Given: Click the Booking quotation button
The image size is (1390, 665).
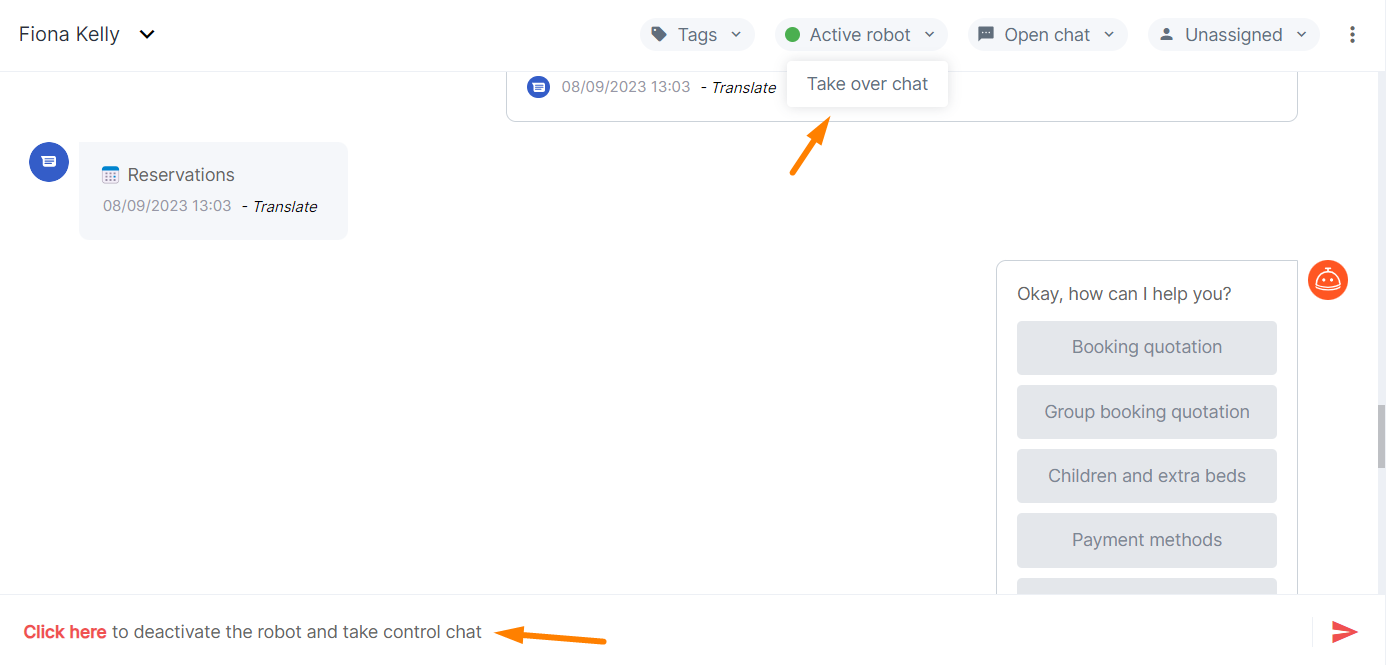Looking at the screenshot, I should point(1147,347).
